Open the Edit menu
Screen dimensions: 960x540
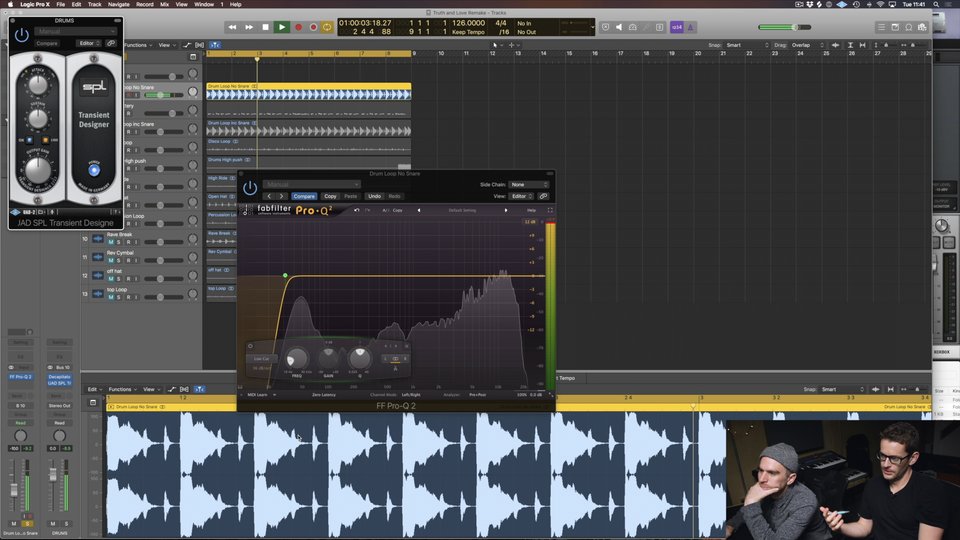(76, 4)
